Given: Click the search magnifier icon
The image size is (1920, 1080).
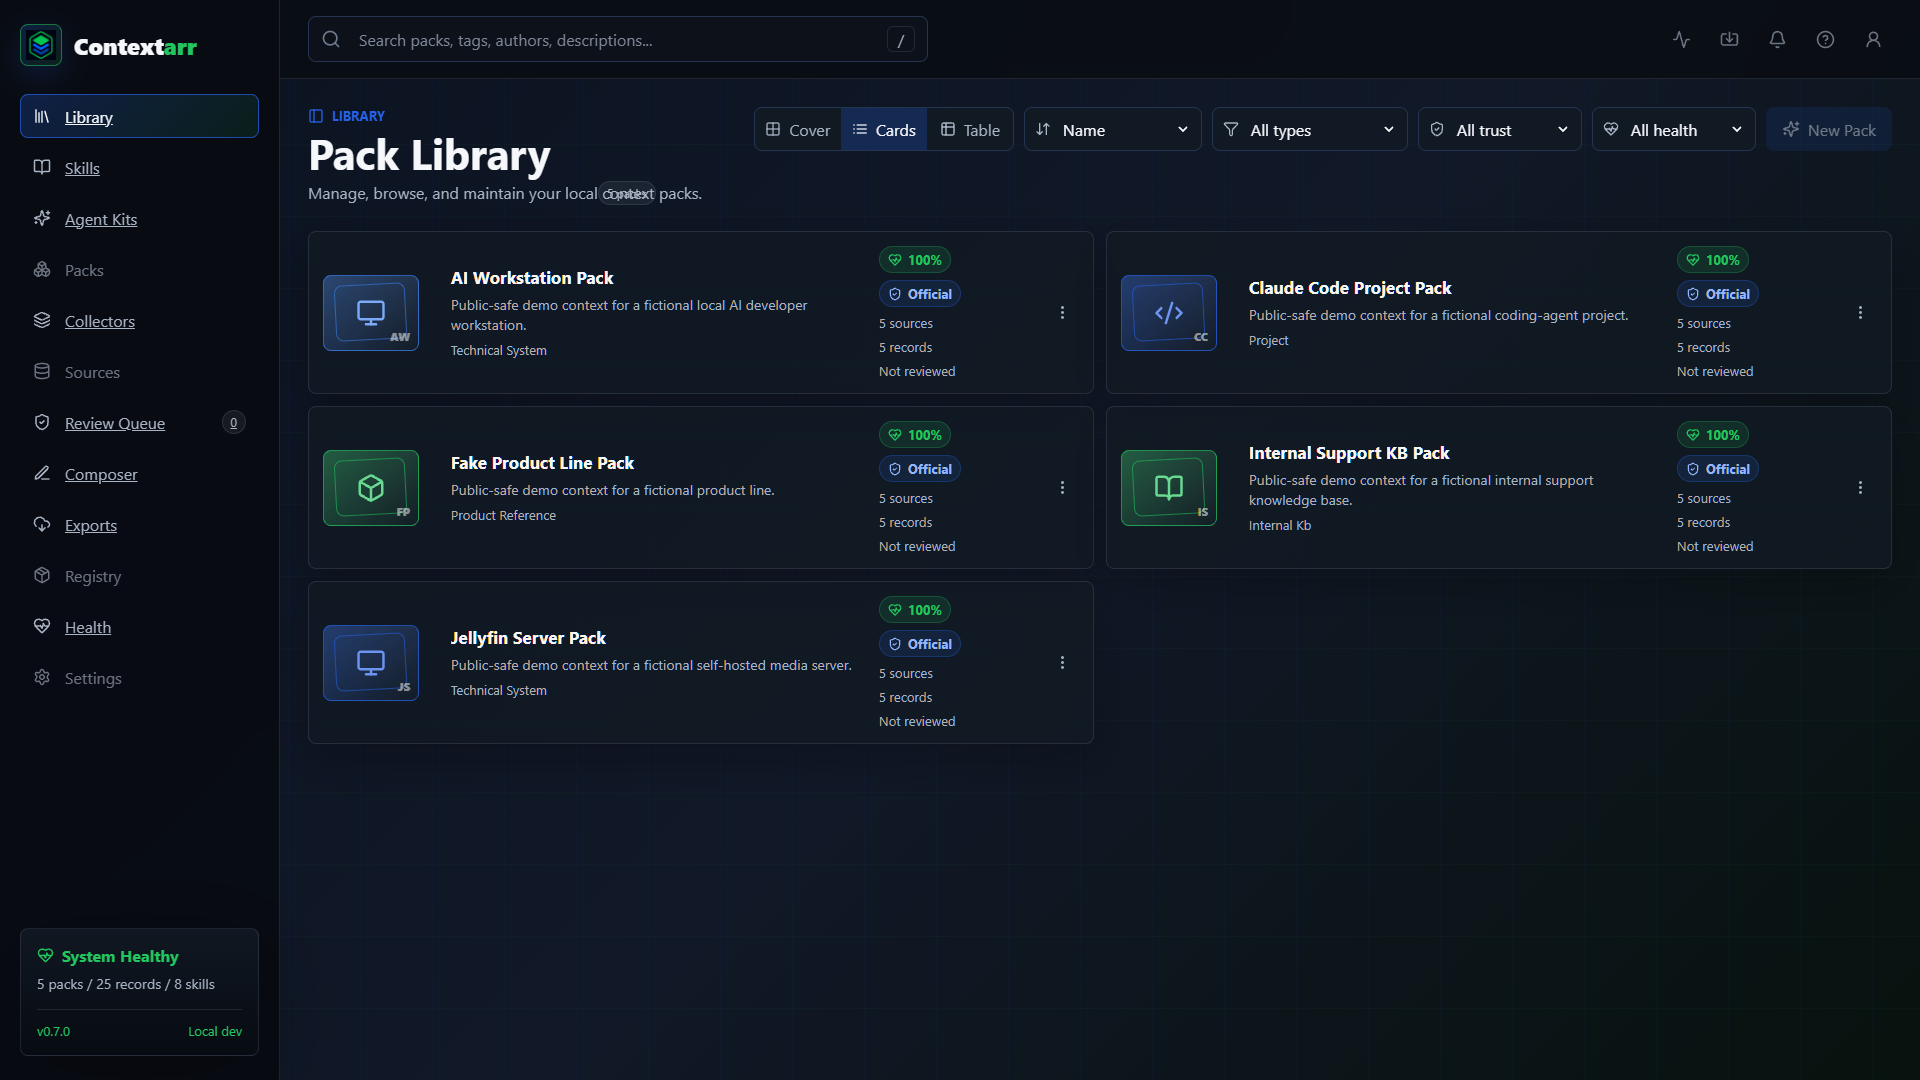Looking at the screenshot, I should (x=331, y=40).
